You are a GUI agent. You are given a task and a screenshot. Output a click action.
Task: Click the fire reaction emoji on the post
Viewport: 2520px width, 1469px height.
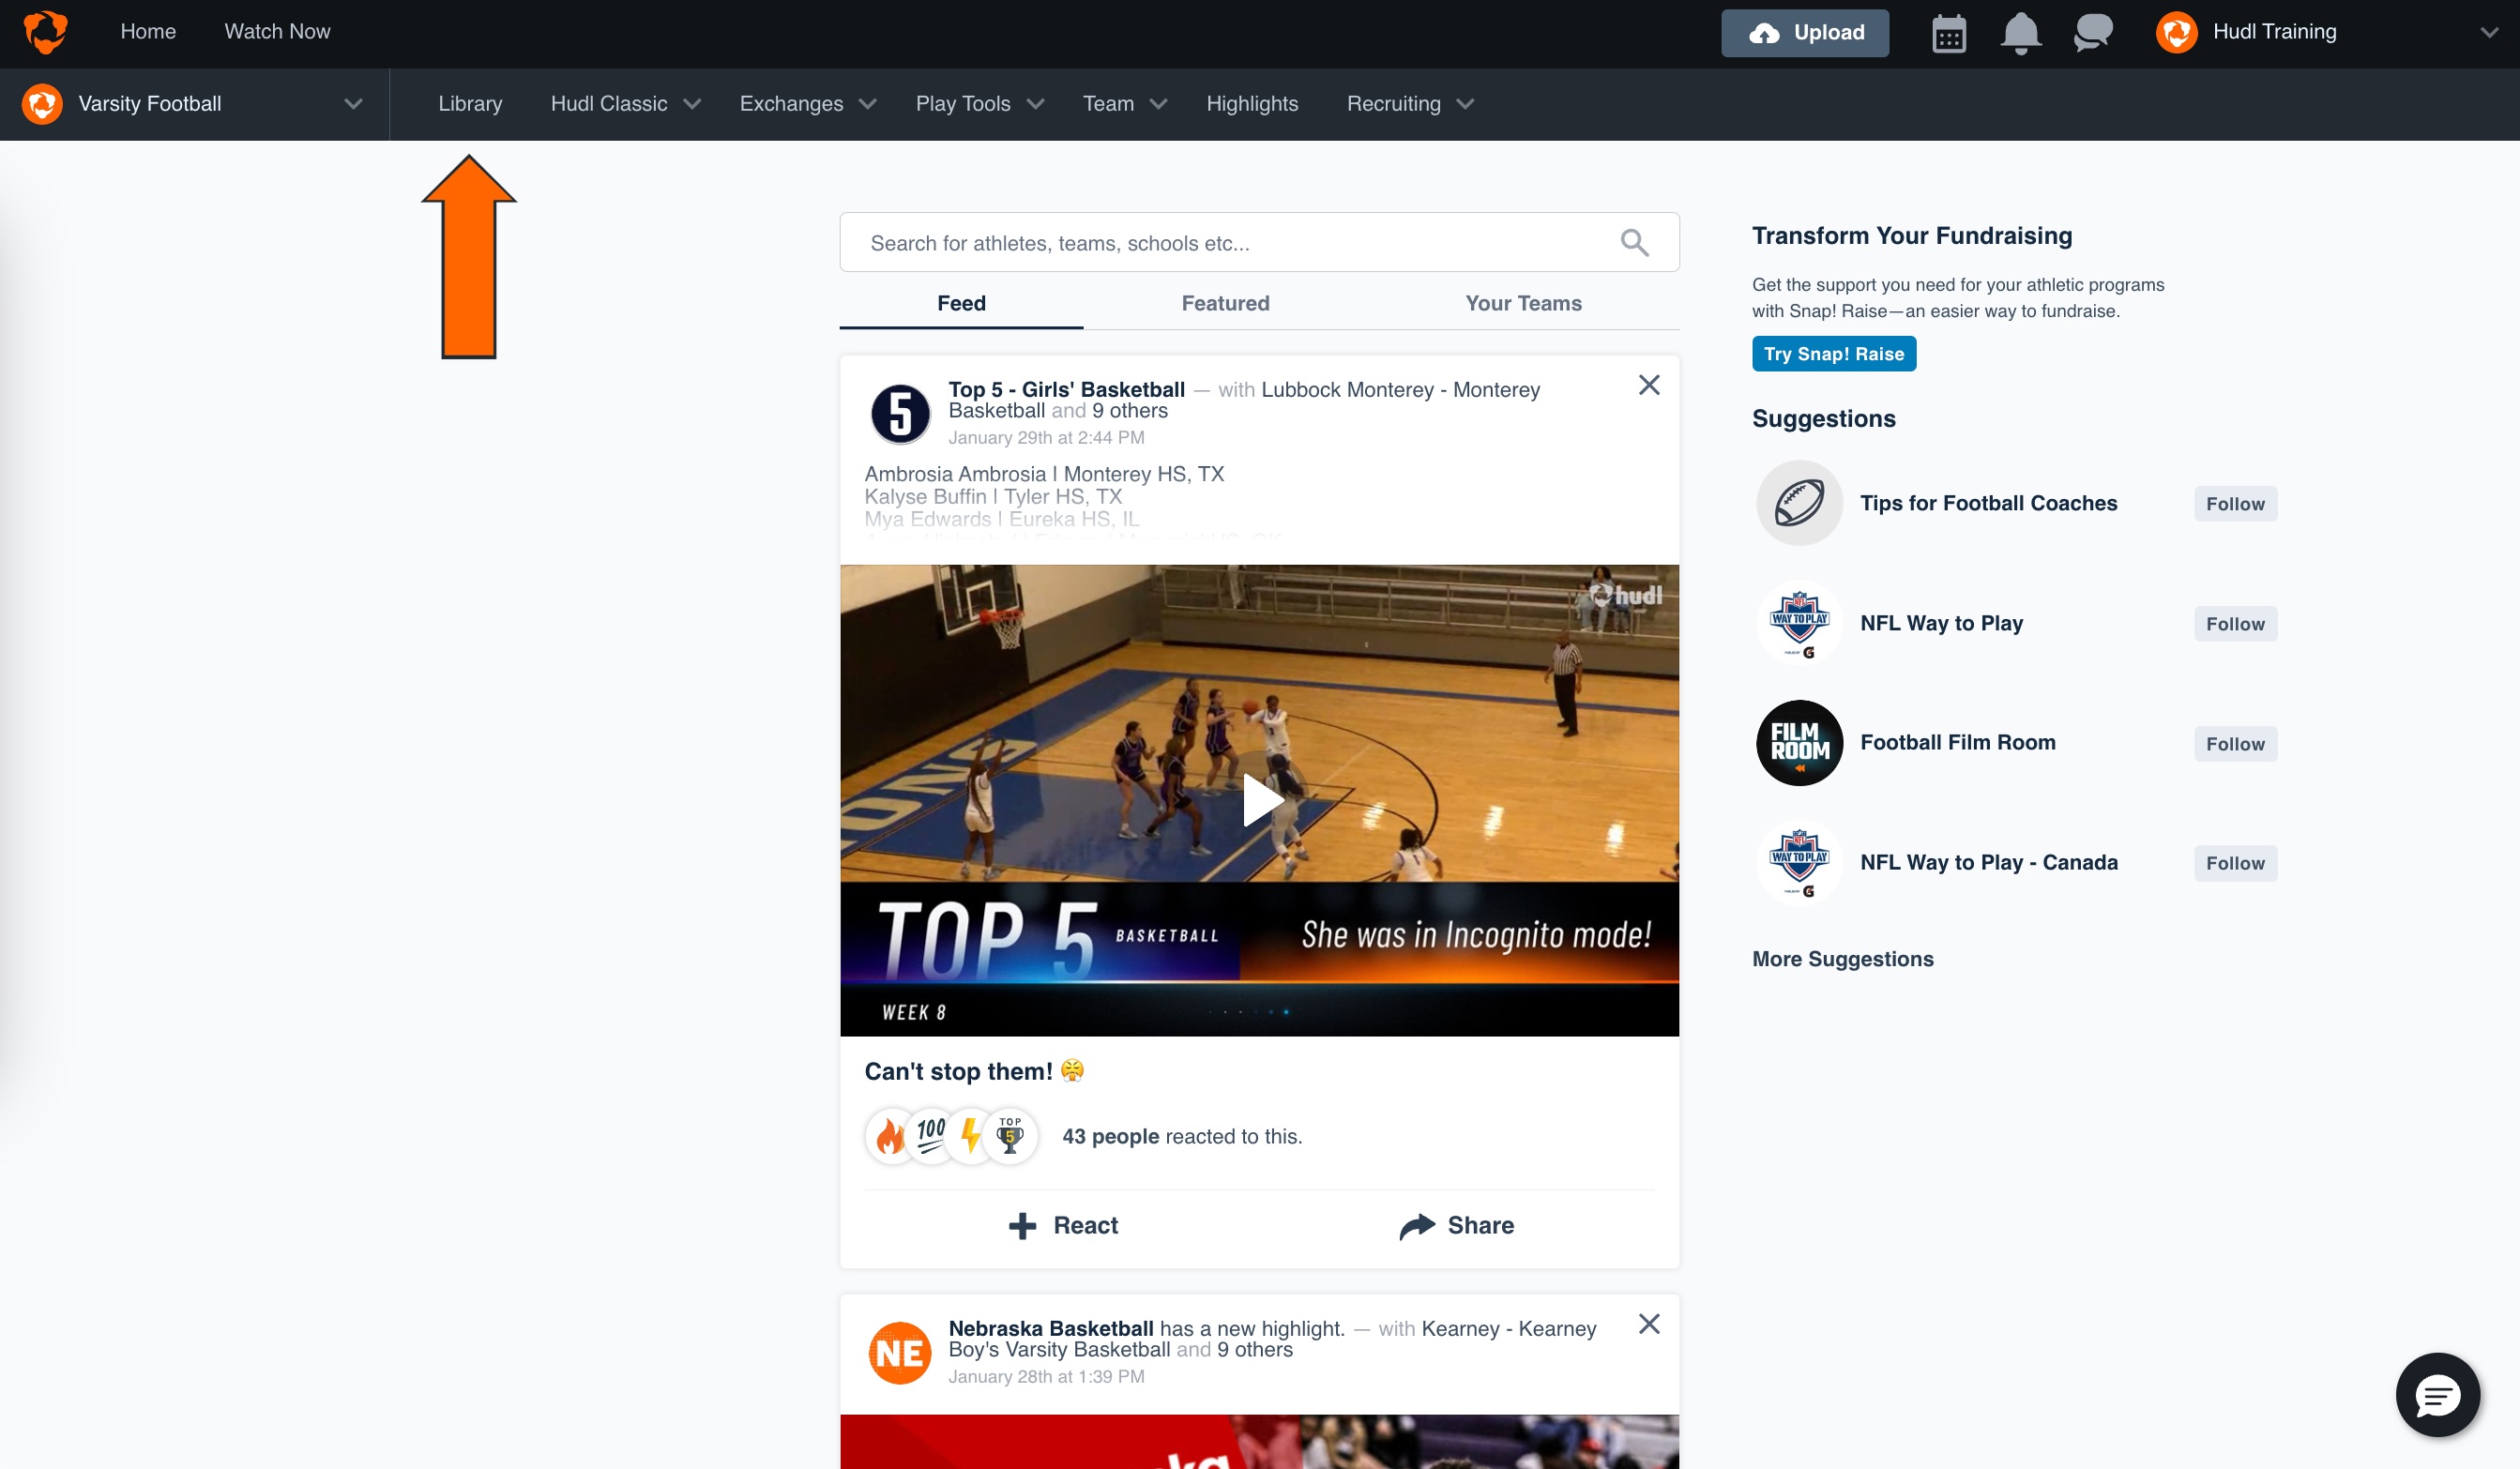(x=890, y=1136)
